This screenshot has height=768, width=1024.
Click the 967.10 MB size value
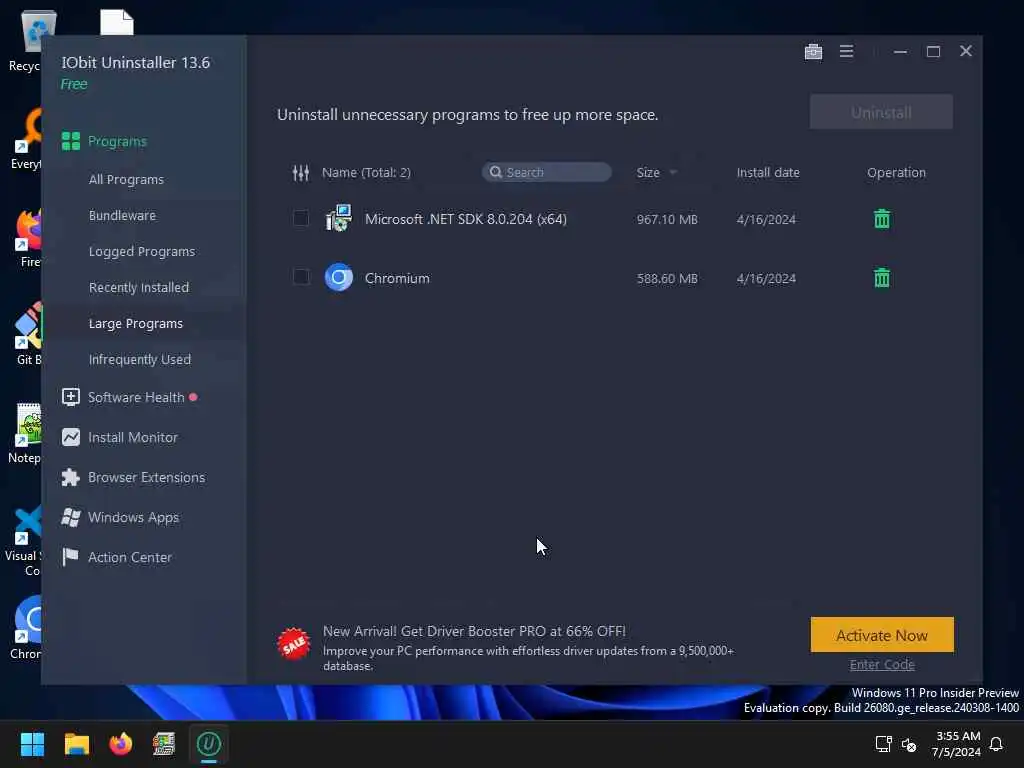pos(667,219)
